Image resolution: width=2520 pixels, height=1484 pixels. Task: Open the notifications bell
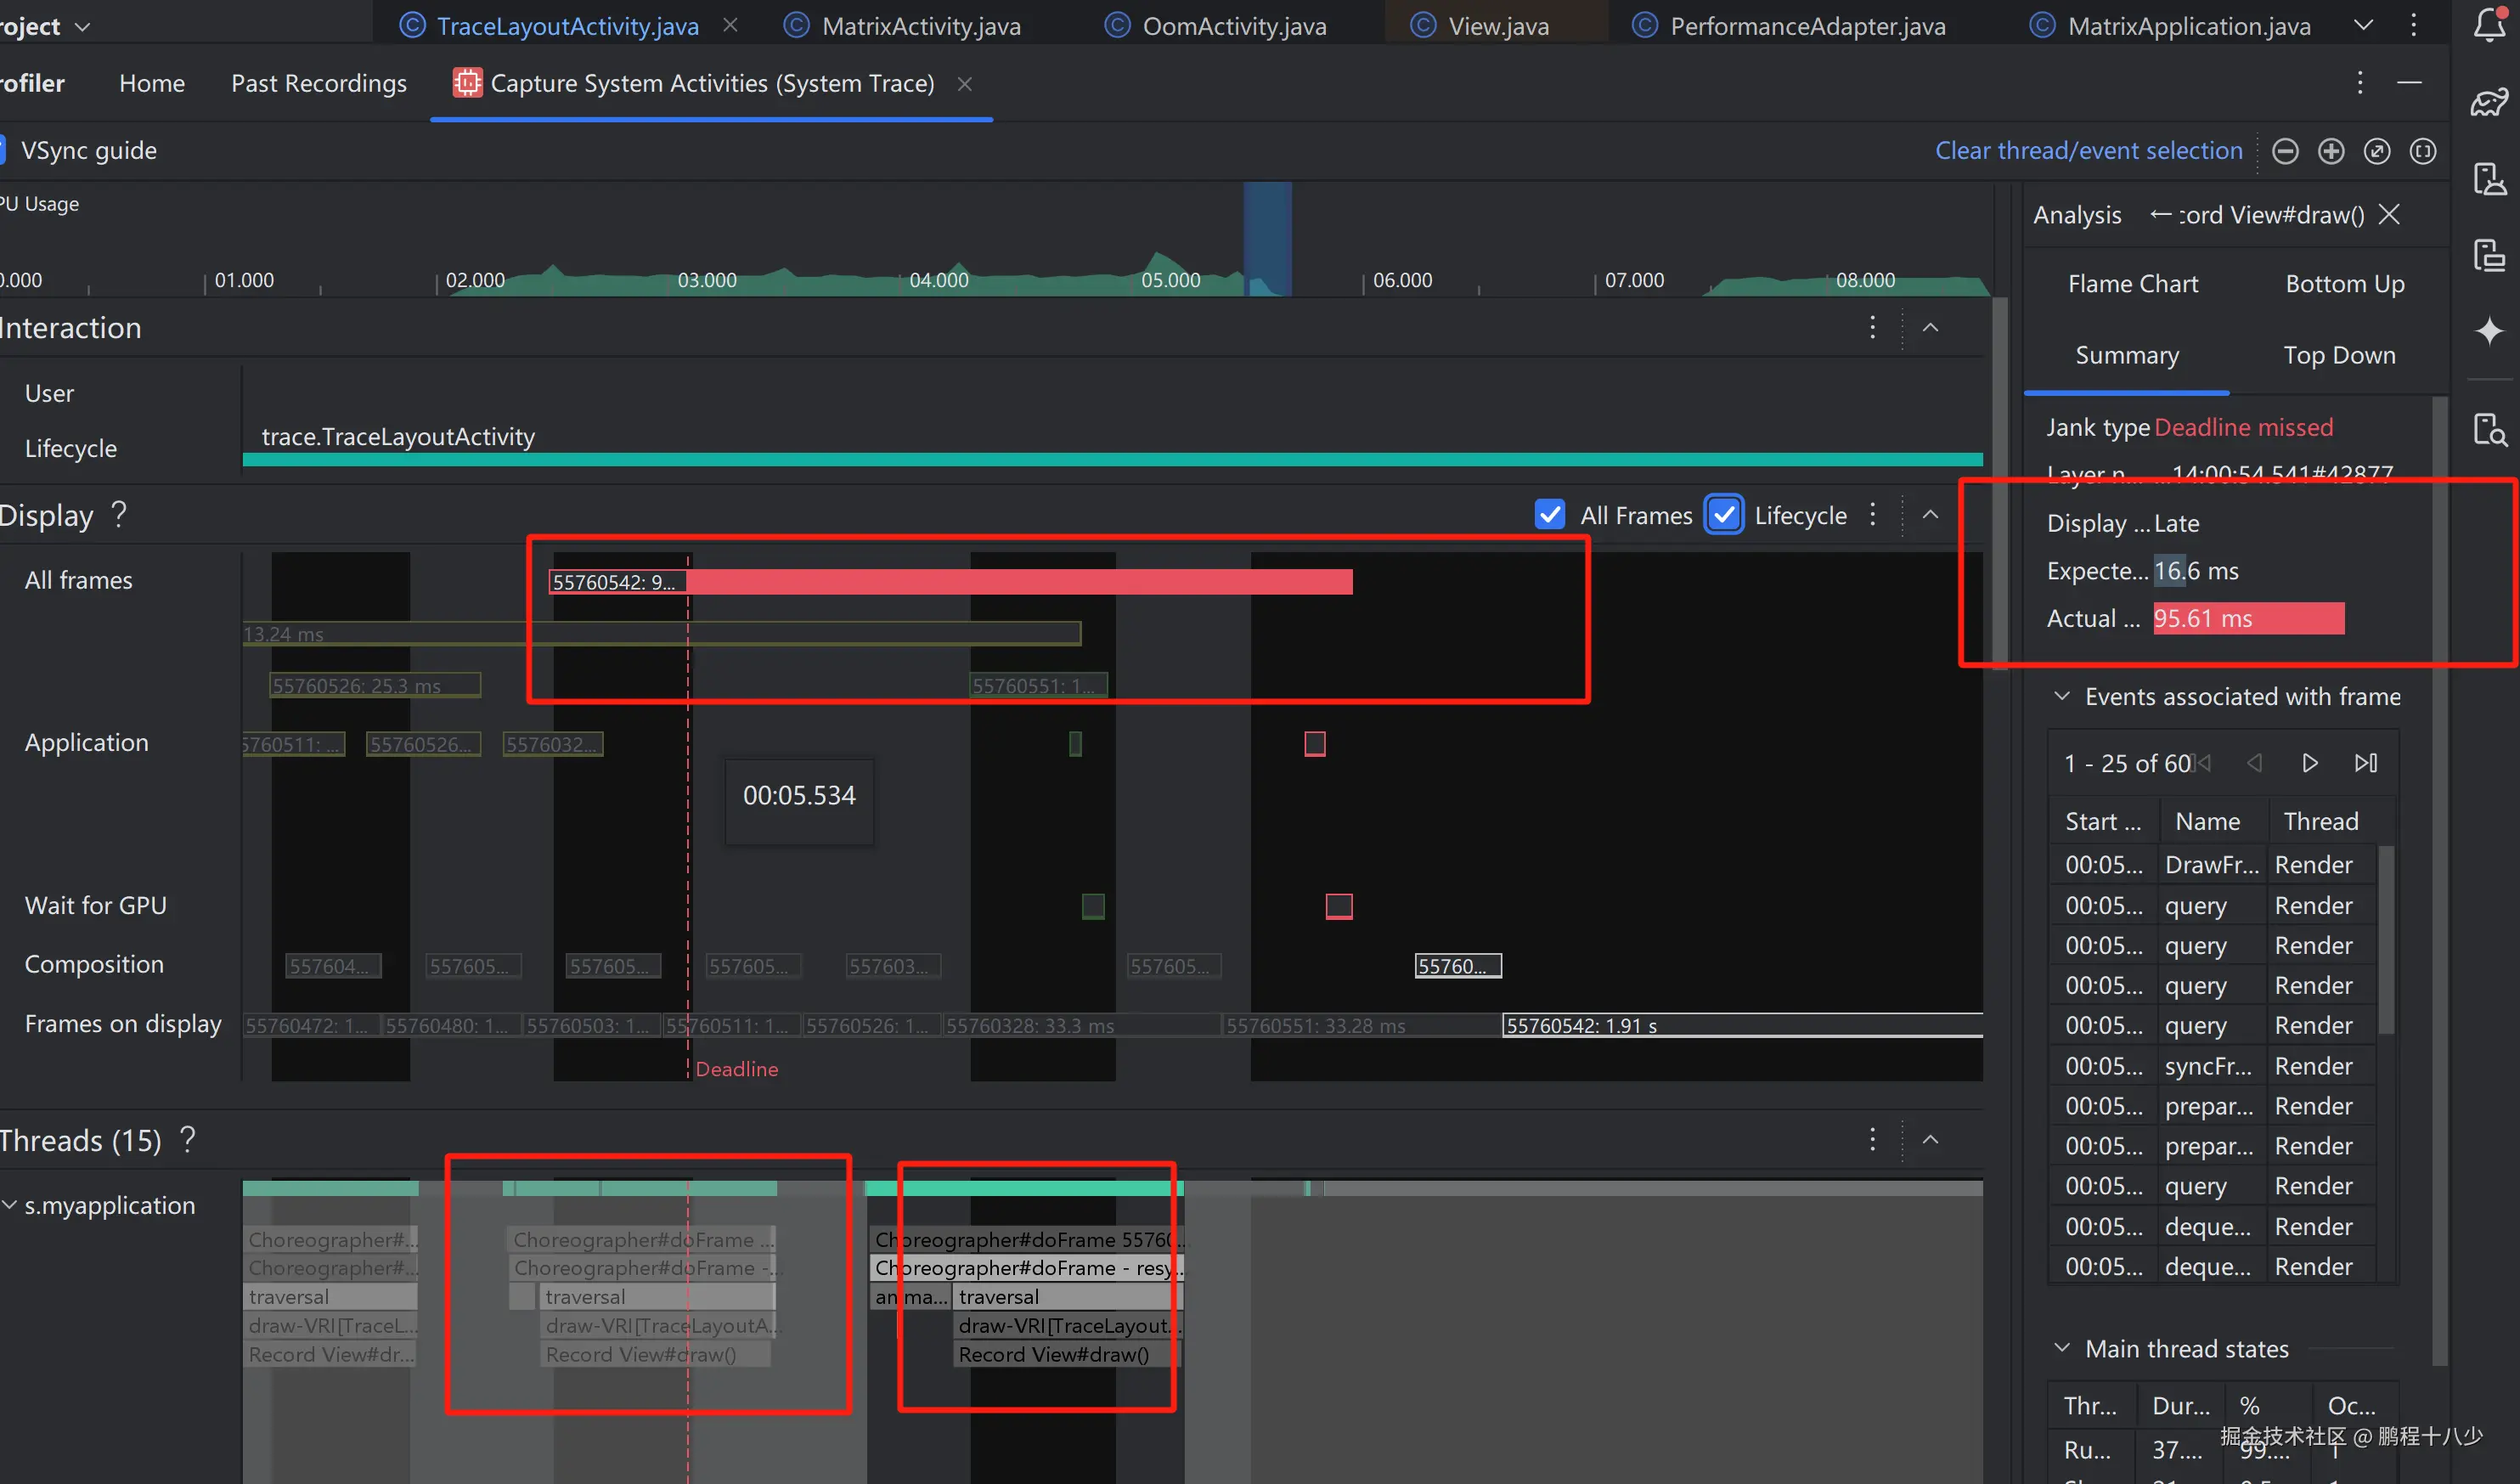click(x=2489, y=25)
